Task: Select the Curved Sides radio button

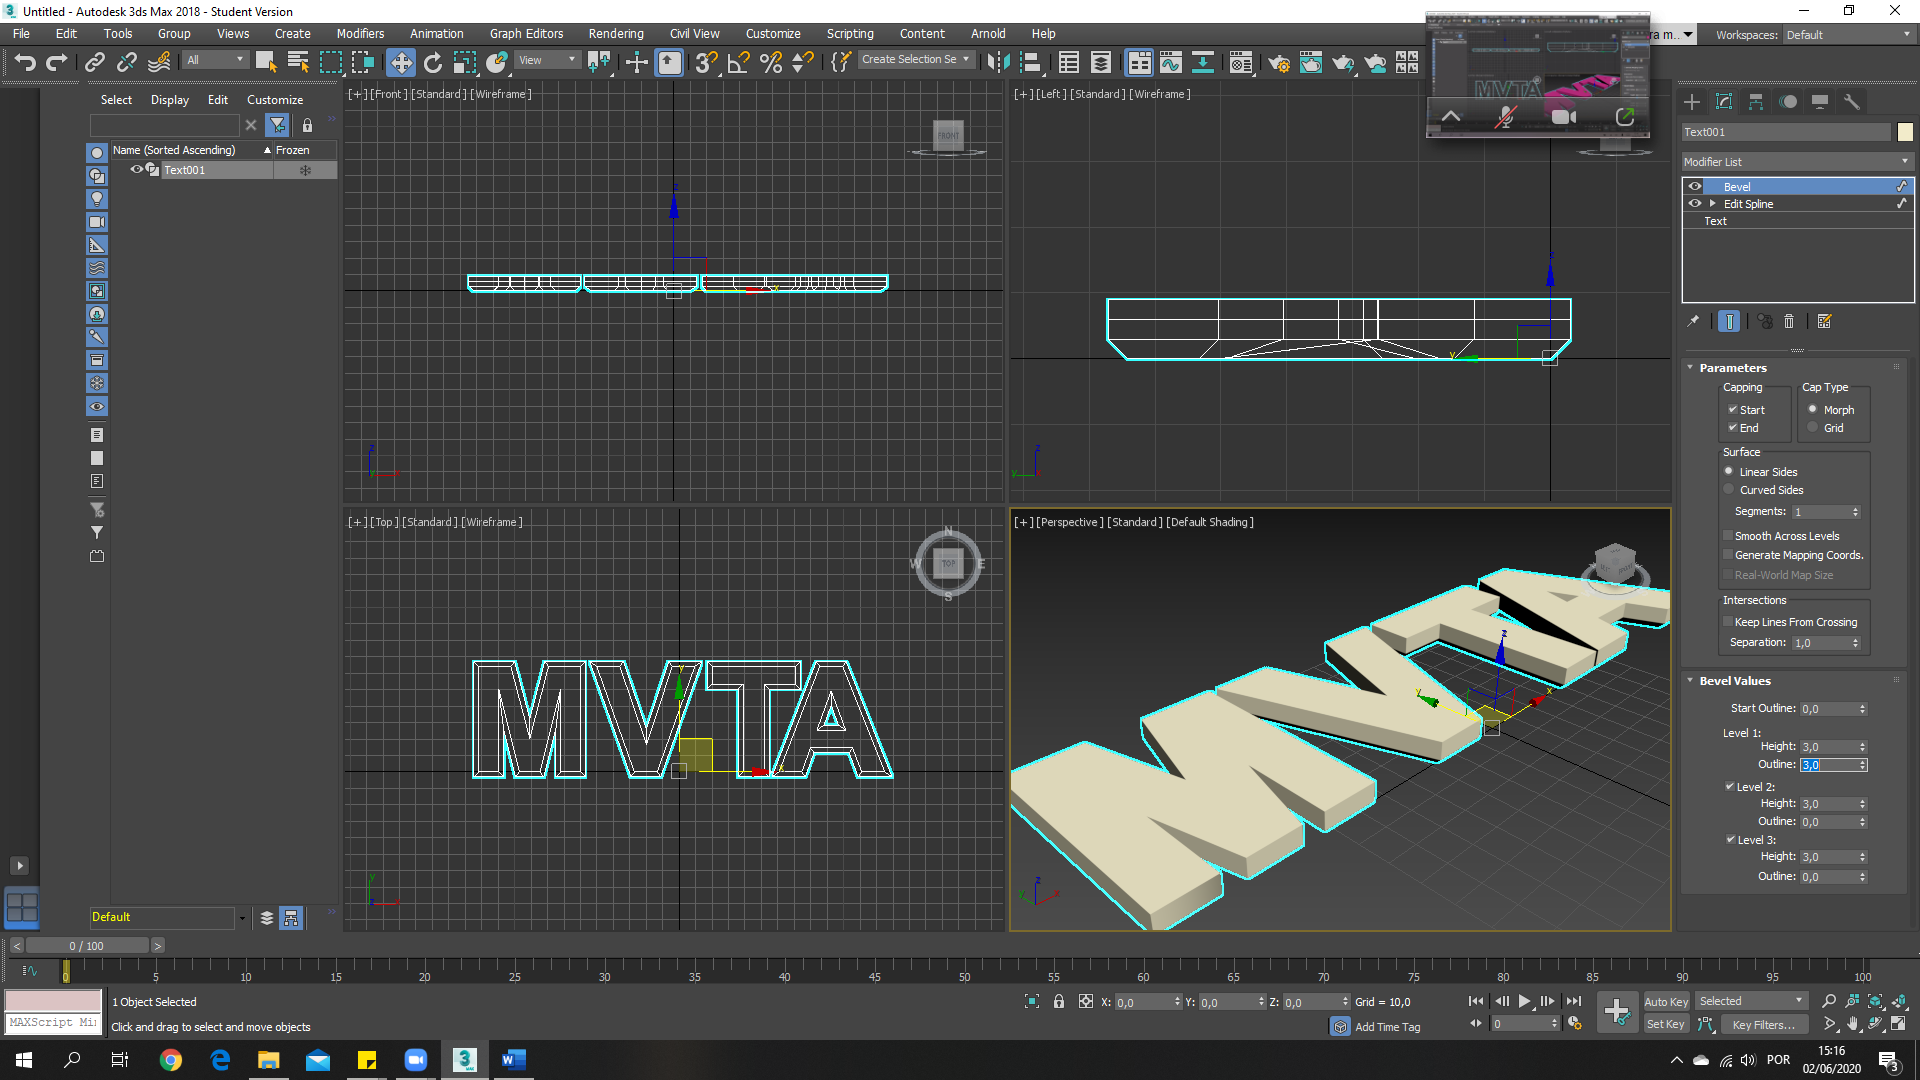Action: tap(1729, 490)
